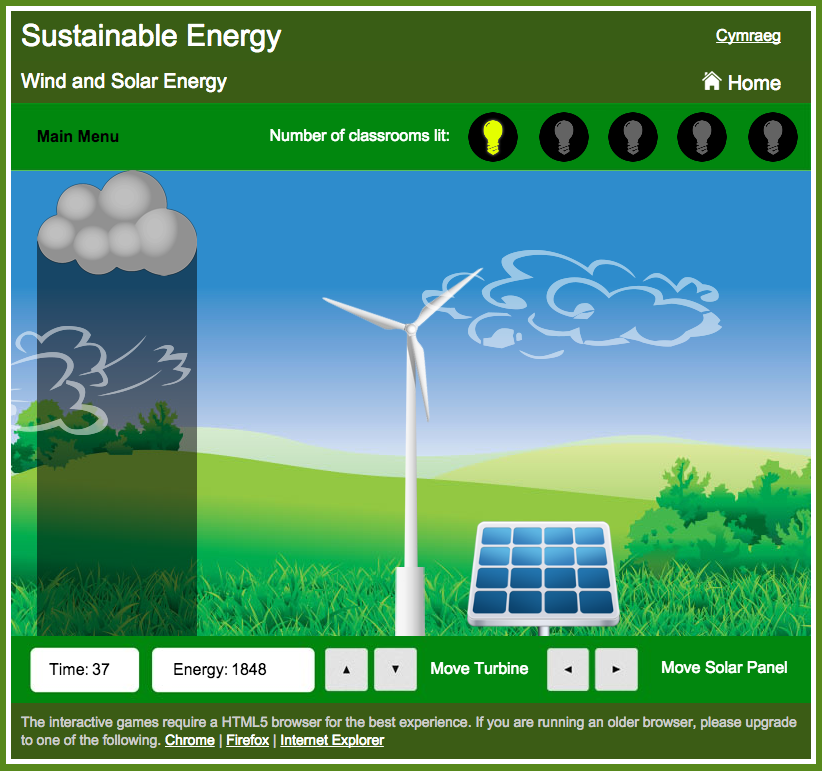Move solar panel right with right arrow
Screen dimensions: 822x771
click(x=616, y=669)
